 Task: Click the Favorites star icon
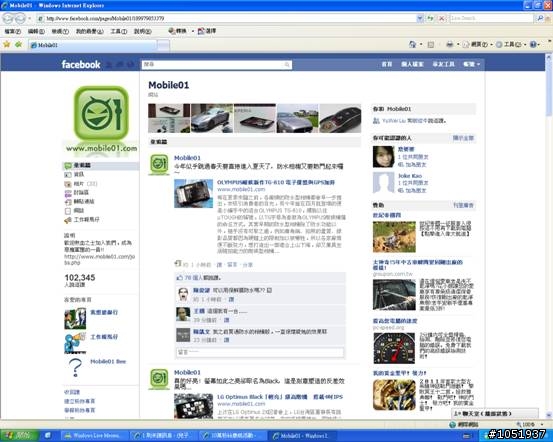pyautogui.click(x=7, y=44)
